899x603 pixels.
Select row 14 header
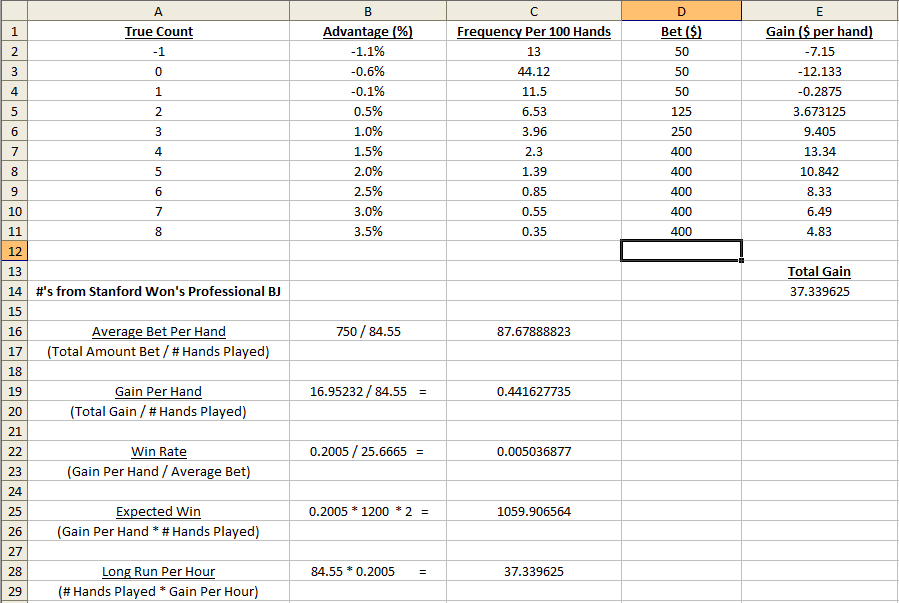14,291
